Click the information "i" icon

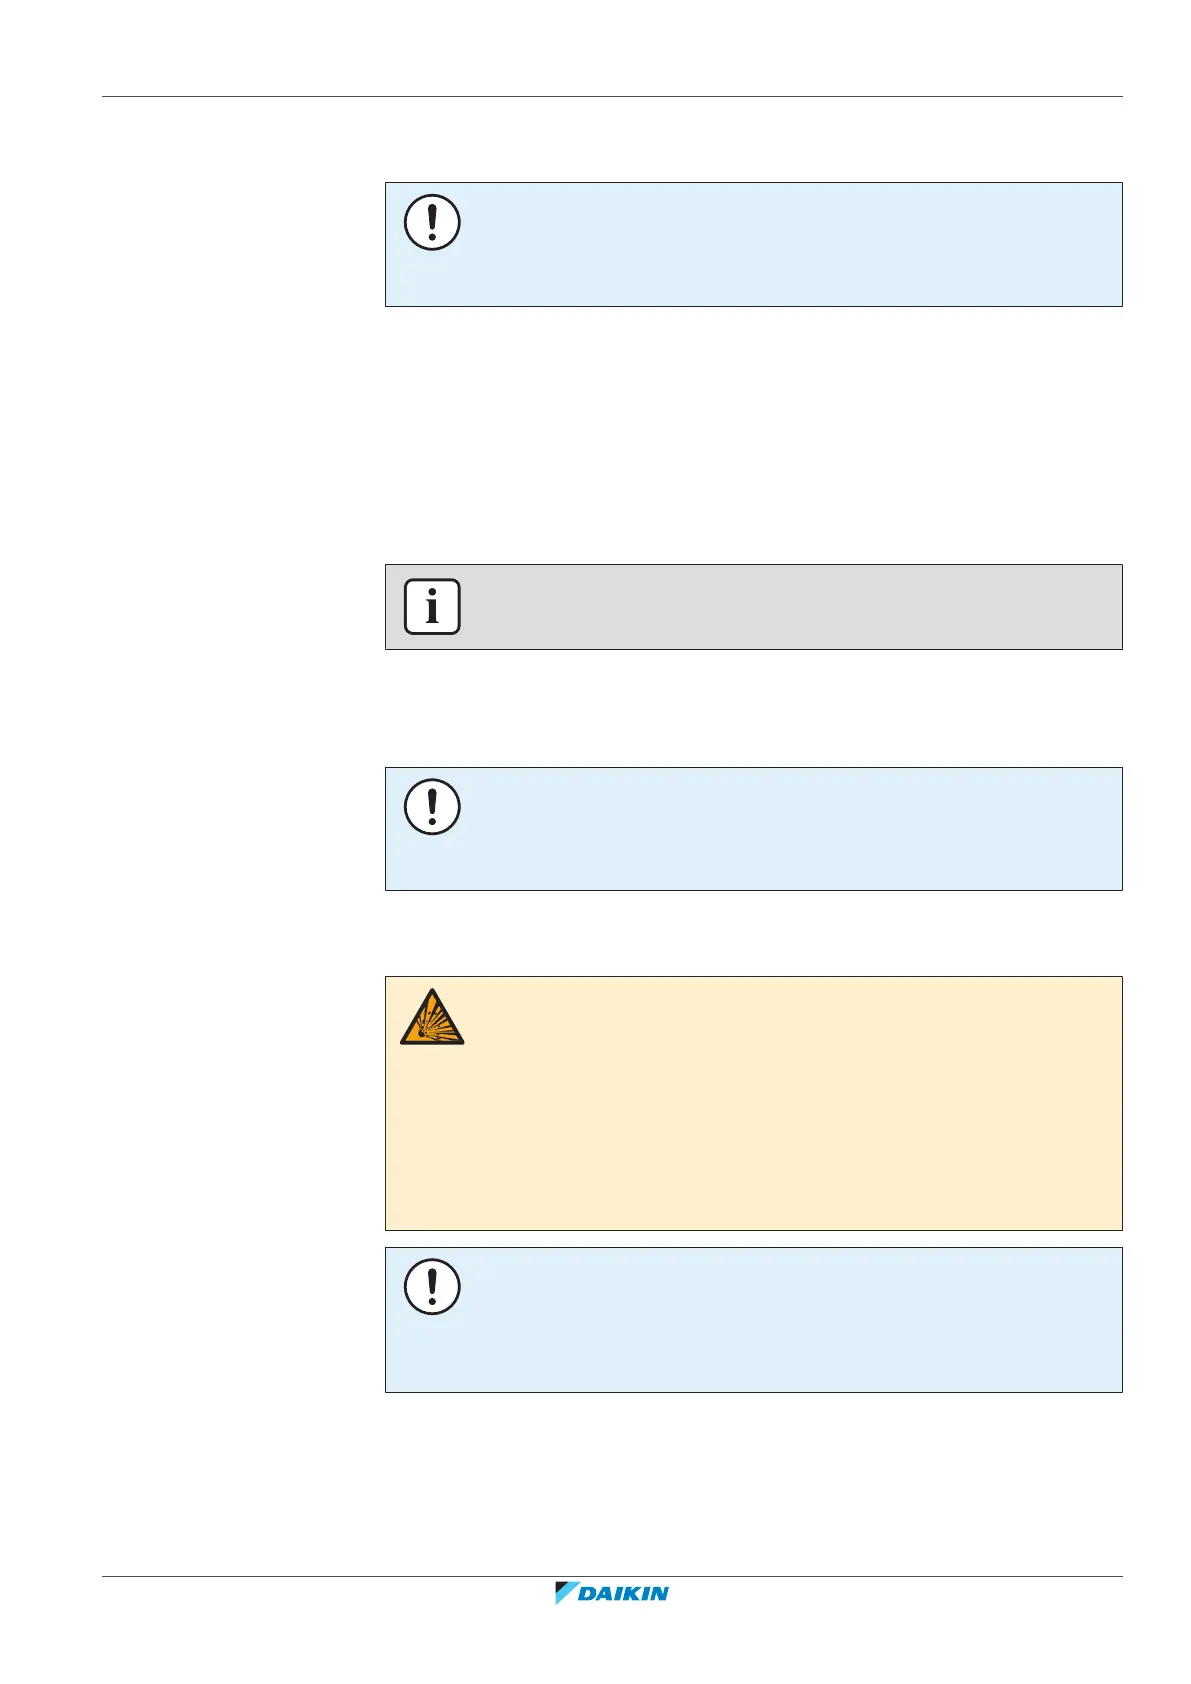point(432,606)
